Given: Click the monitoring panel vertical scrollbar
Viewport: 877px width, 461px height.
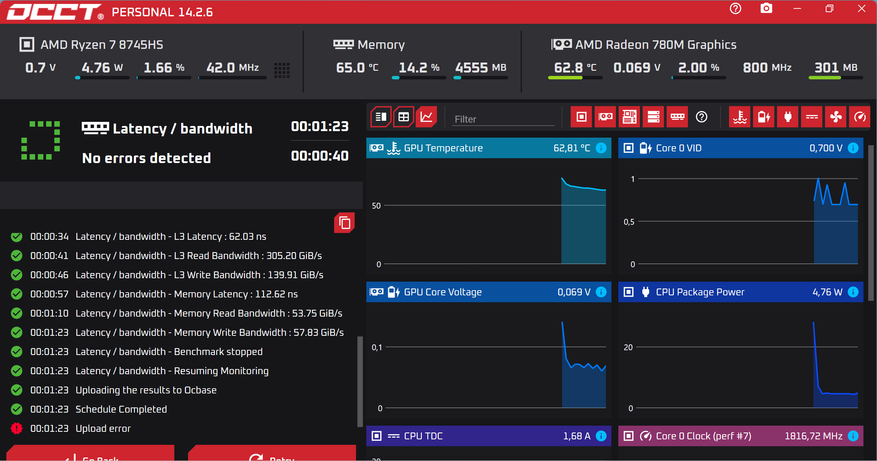Looking at the screenshot, I should (871, 221).
